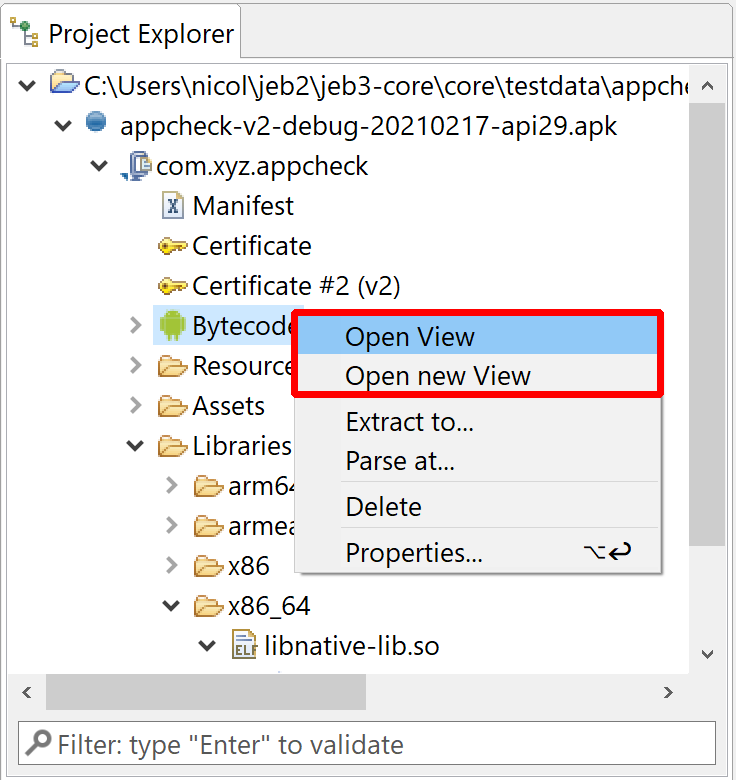Viewport: 736px width, 780px height.
Task: Click the horizontal scrollbar thumb
Action: (206, 691)
